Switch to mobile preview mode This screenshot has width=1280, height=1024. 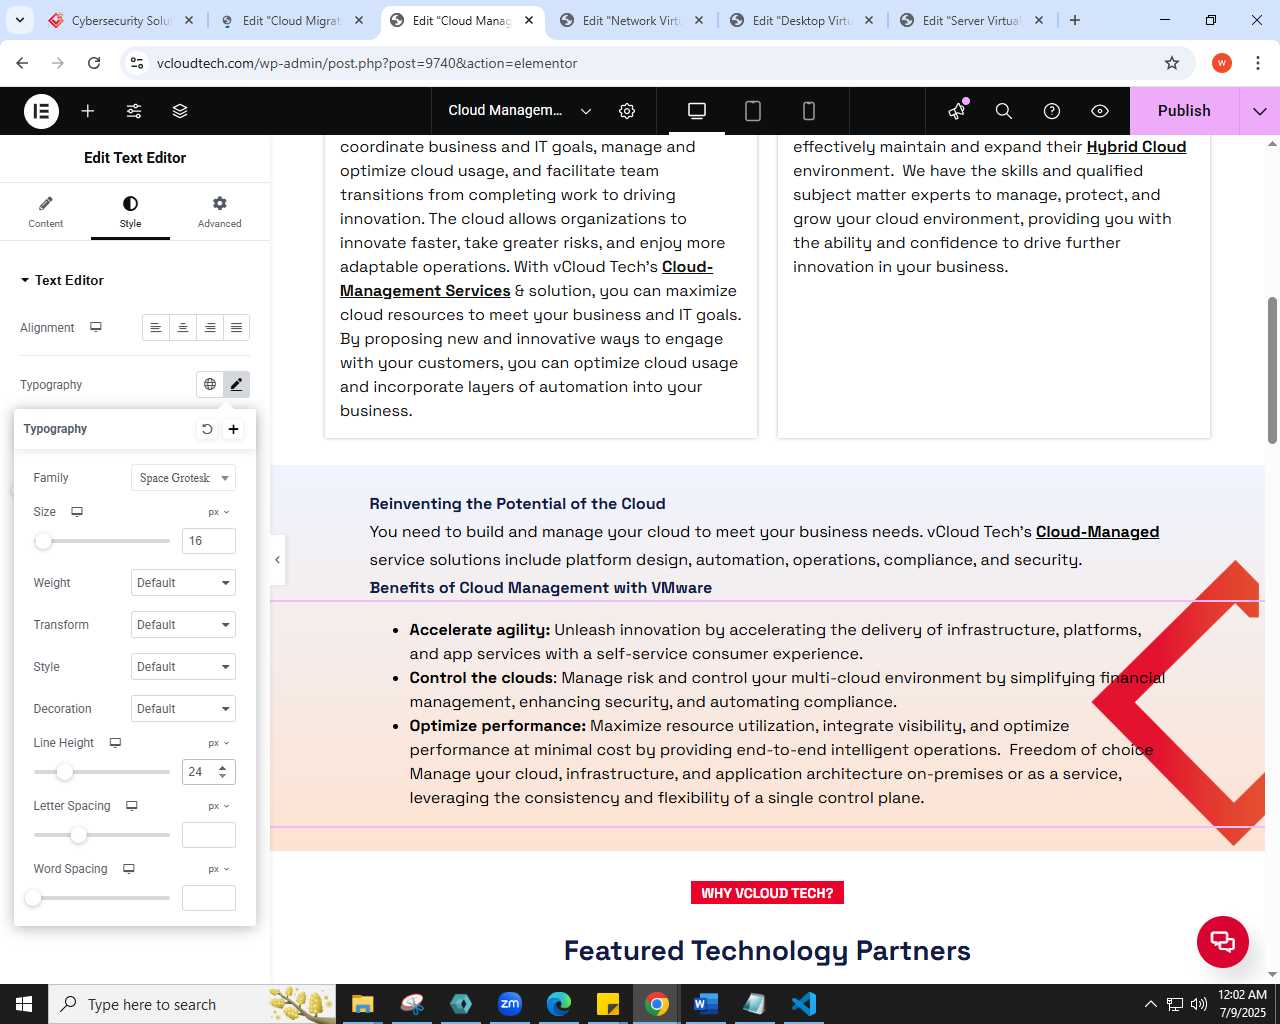(x=809, y=111)
